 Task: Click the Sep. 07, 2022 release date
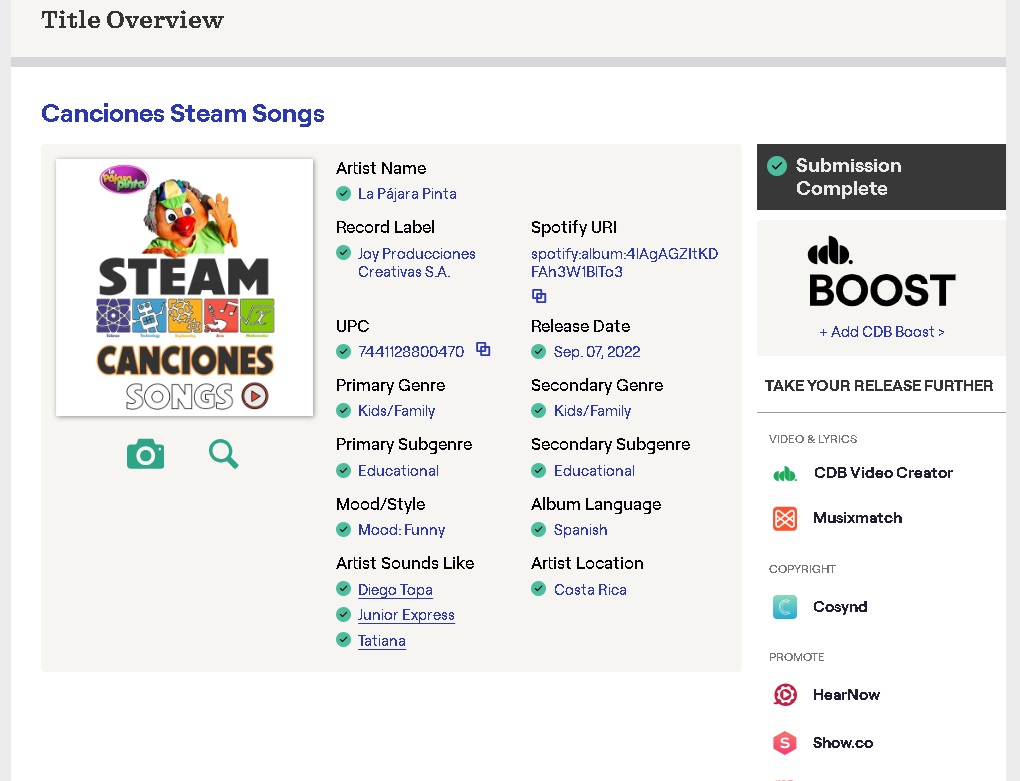[597, 352]
